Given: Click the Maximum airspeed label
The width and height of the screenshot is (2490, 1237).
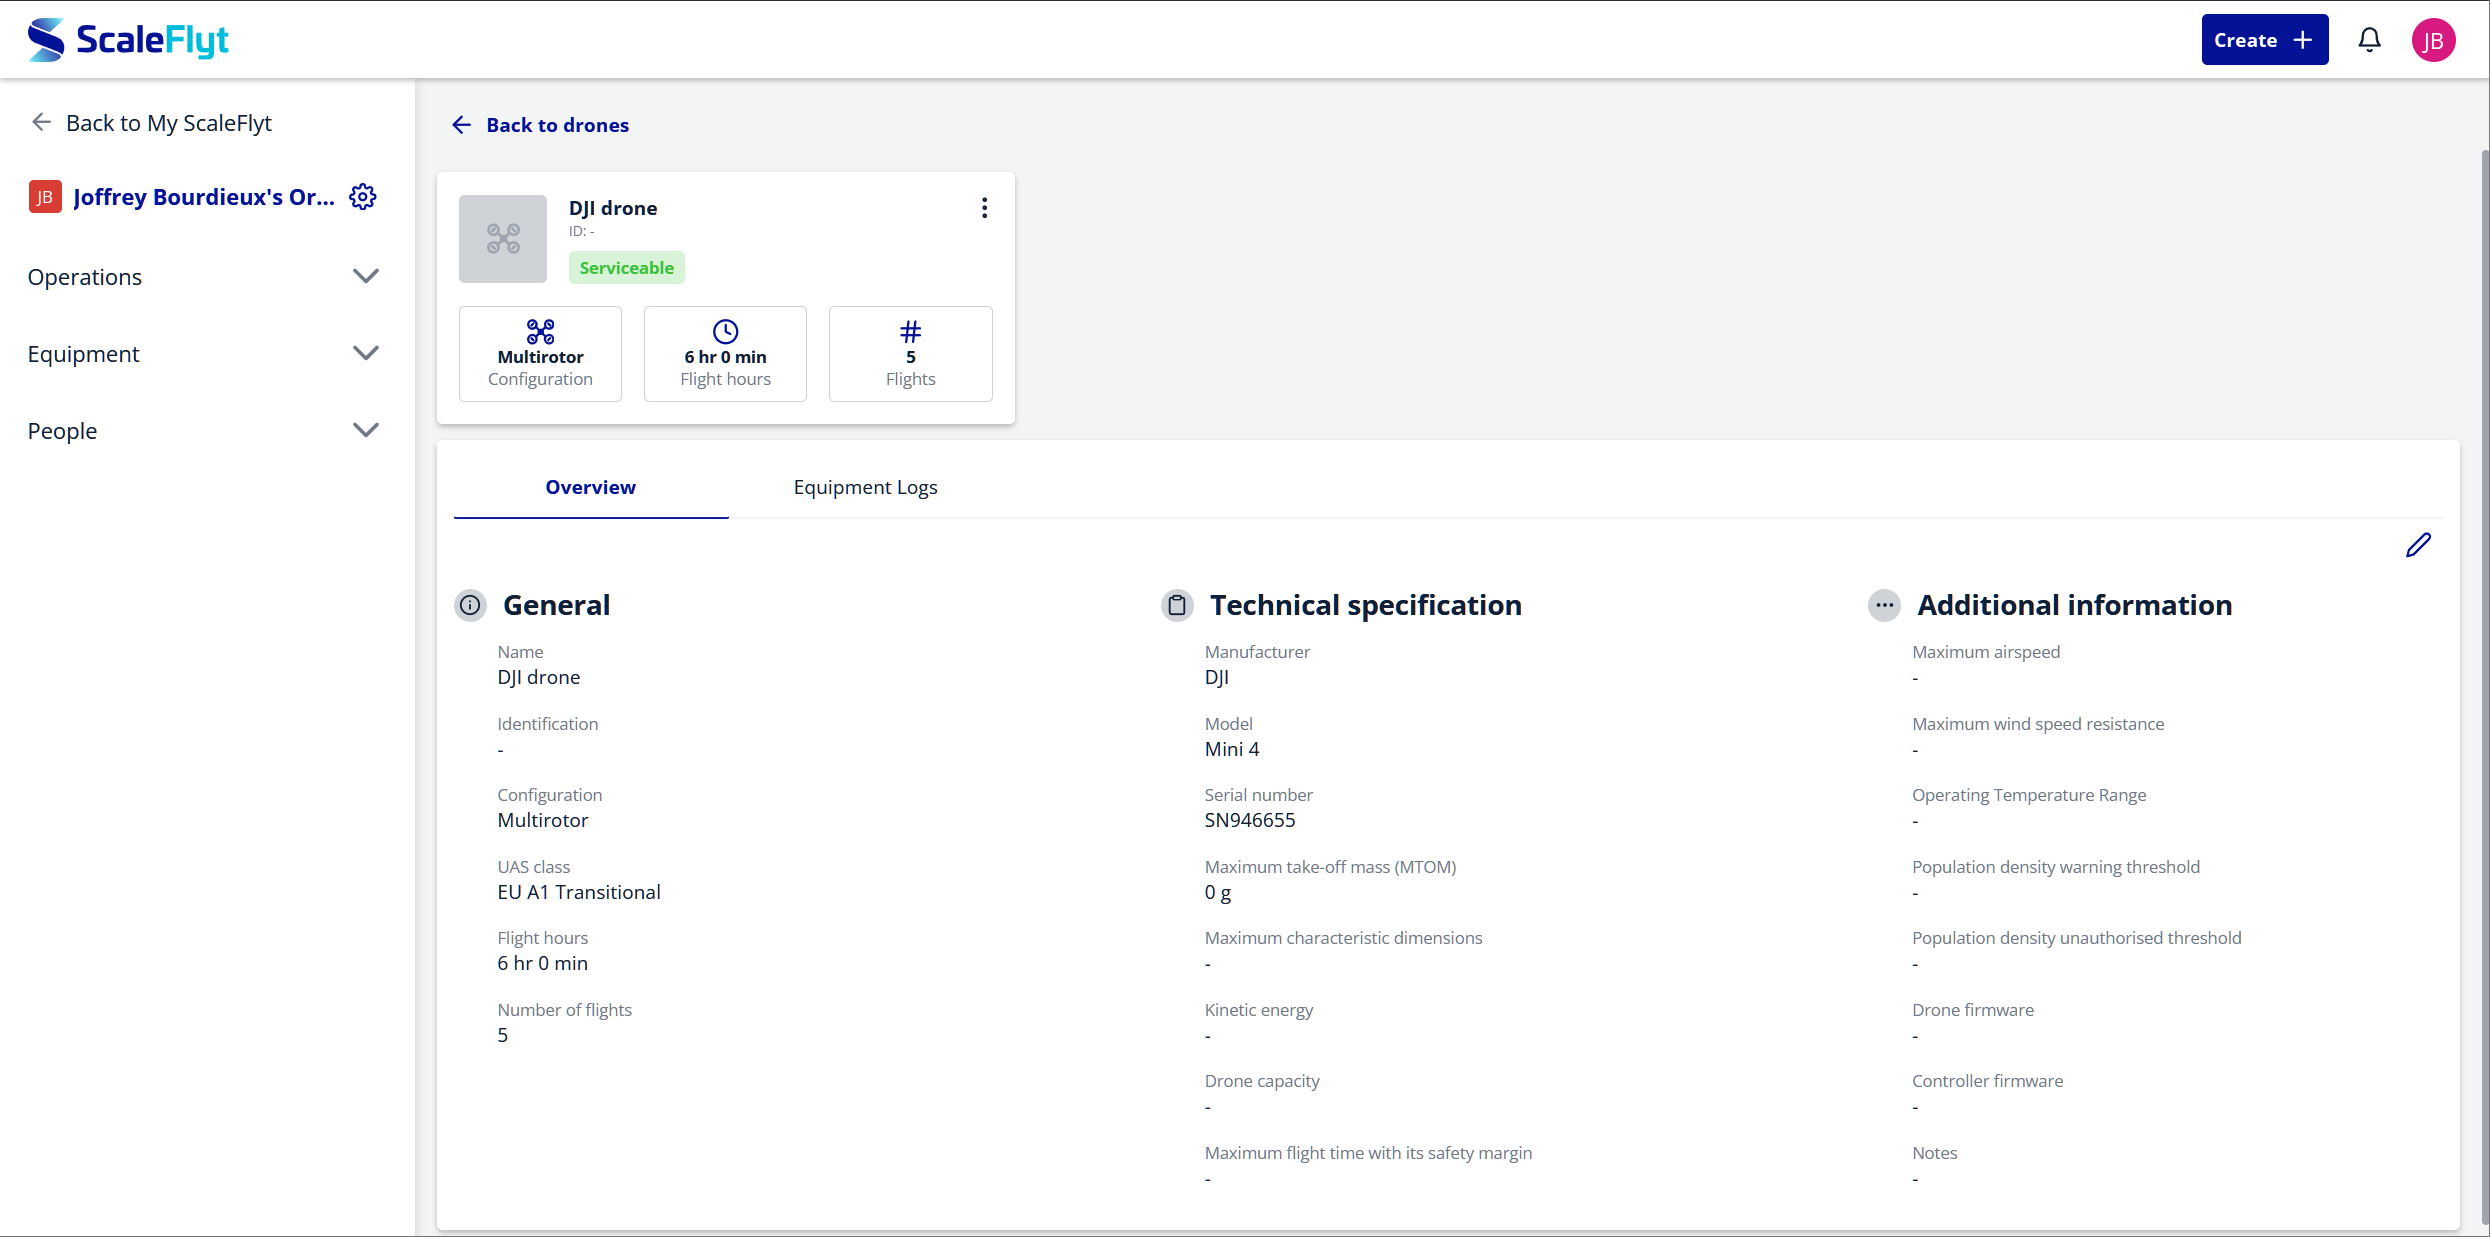Looking at the screenshot, I should (1986, 652).
